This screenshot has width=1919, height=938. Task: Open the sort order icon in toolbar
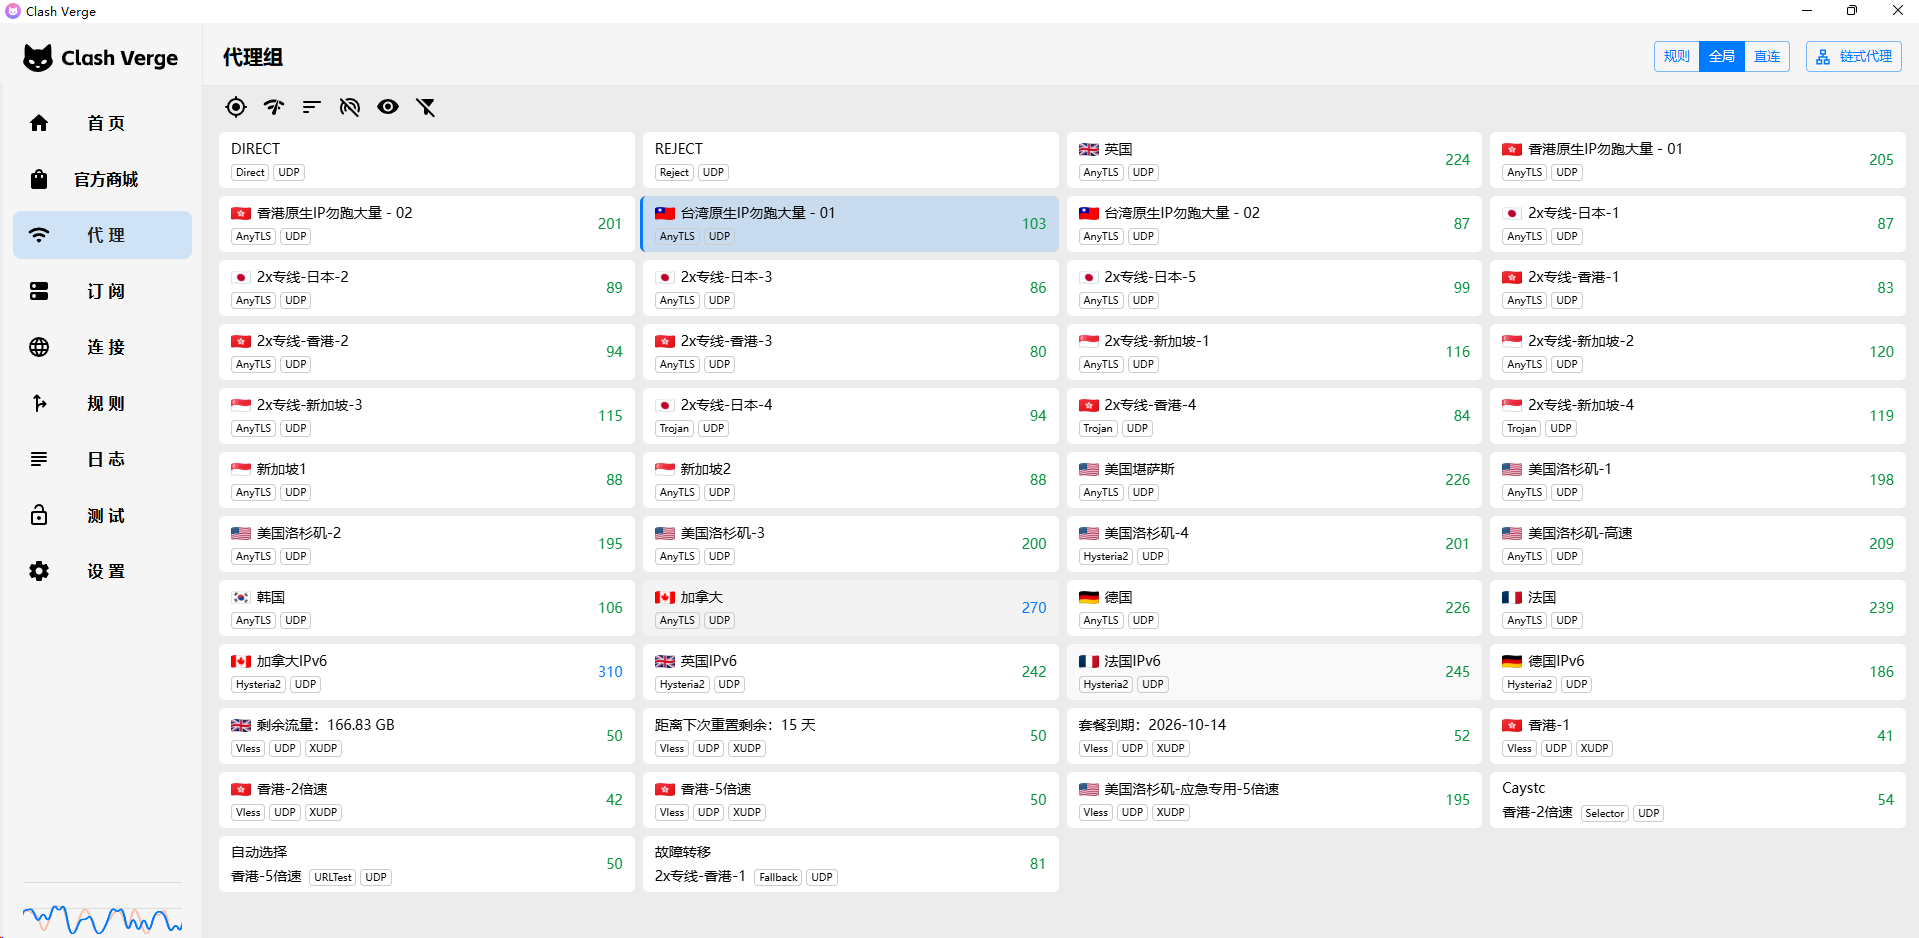pyautogui.click(x=312, y=107)
